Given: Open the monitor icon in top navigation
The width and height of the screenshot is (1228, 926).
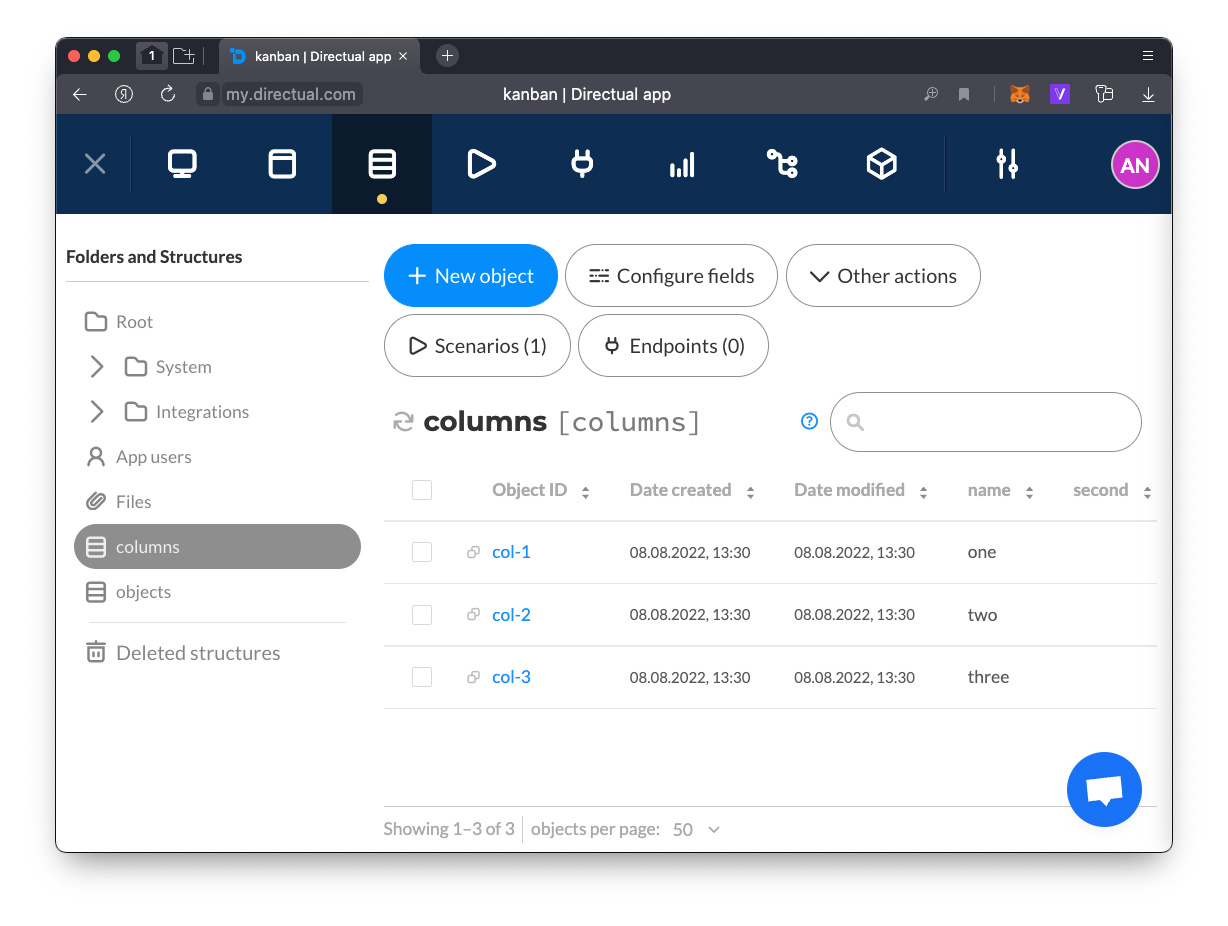Looking at the screenshot, I should tap(182, 164).
